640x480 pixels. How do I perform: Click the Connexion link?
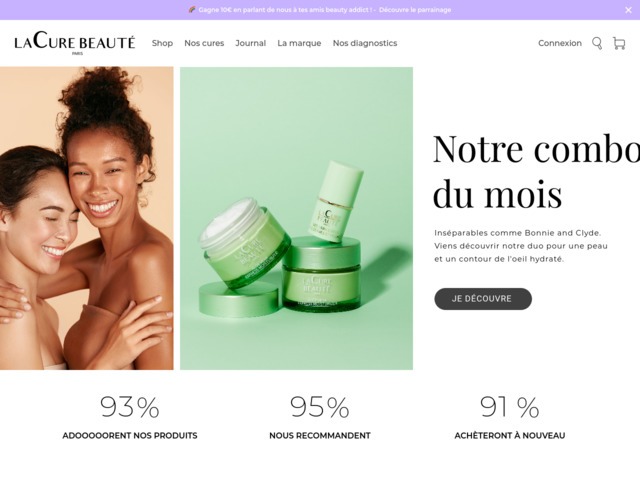[560, 43]
